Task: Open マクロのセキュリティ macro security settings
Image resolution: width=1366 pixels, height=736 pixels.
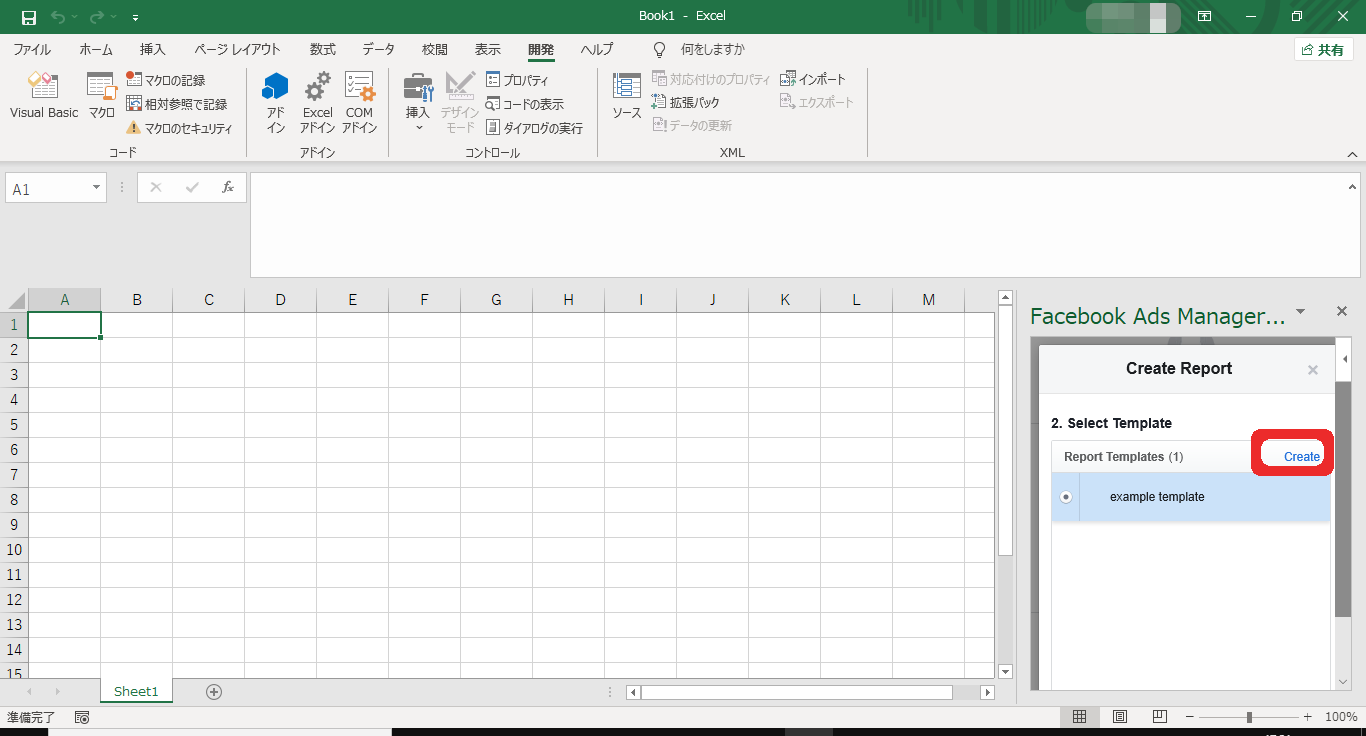Action: tap(178, 128)
